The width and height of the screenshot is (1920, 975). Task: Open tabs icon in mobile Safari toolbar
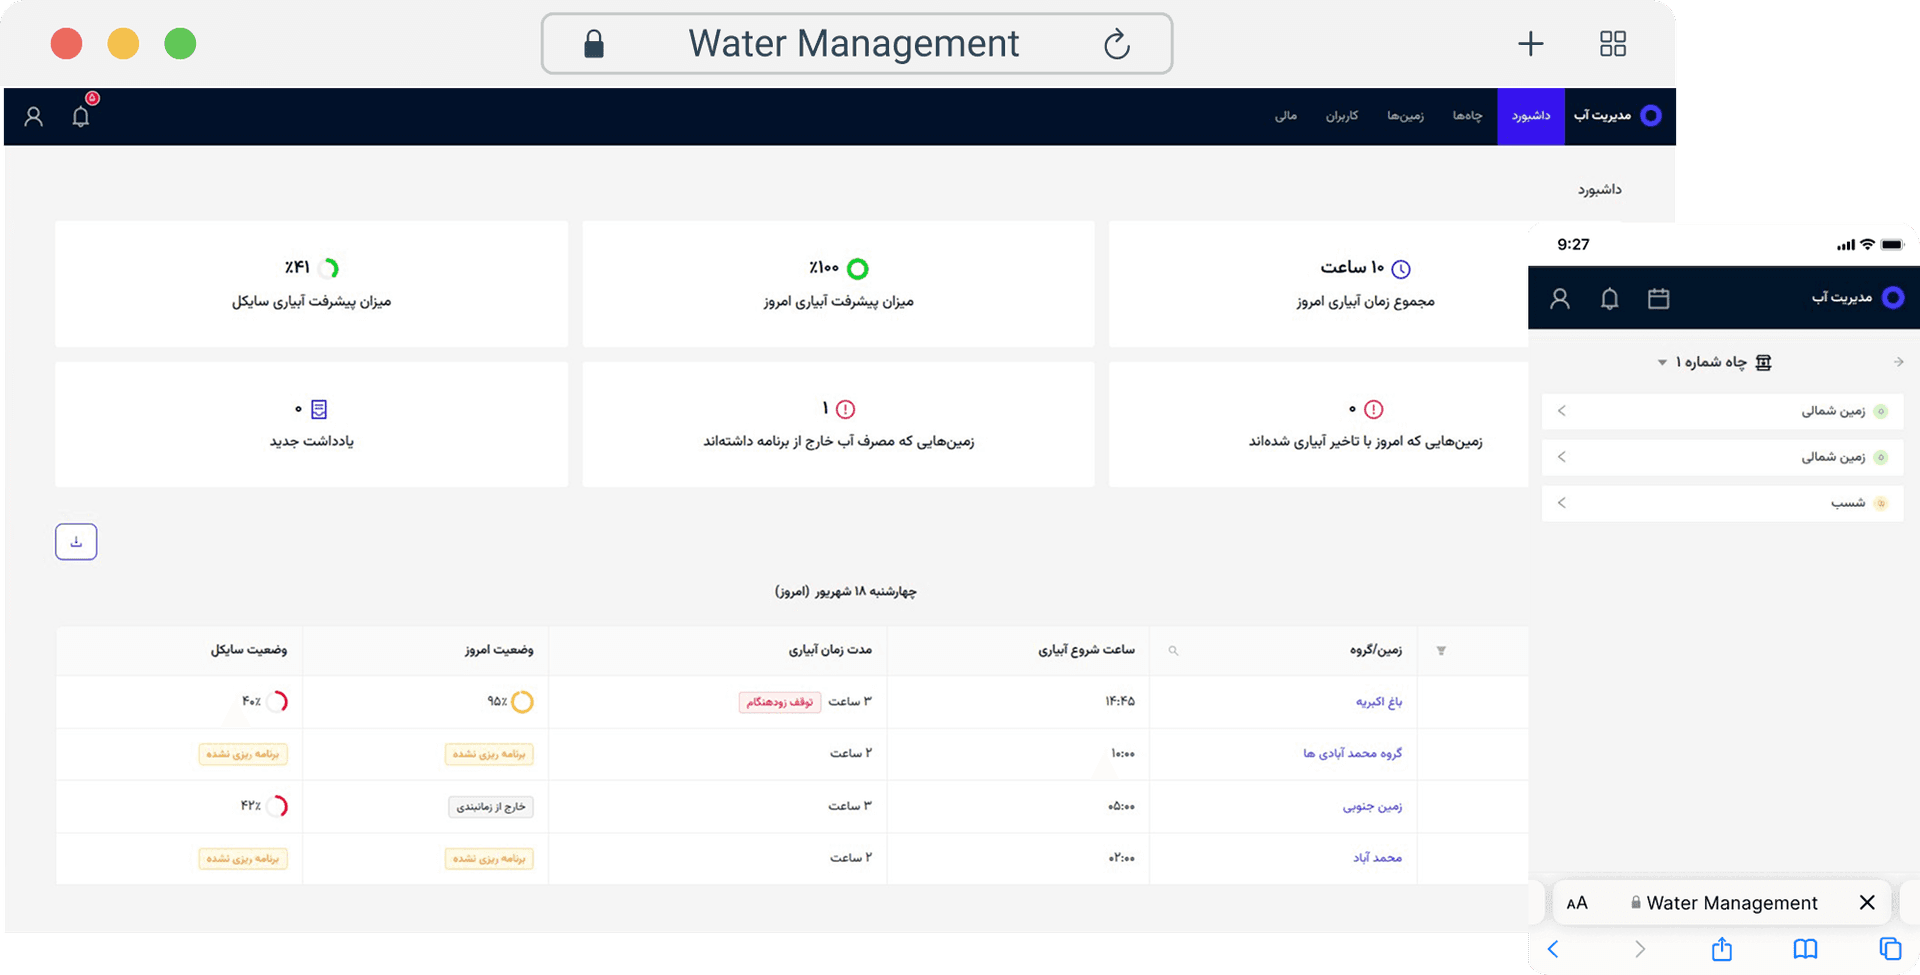click(x=1890, y=948)
